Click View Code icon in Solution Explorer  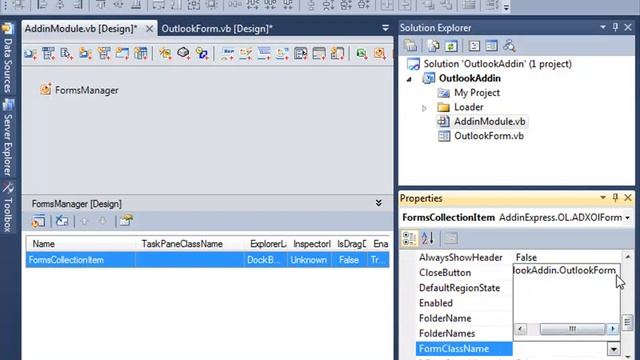point(474,46)
